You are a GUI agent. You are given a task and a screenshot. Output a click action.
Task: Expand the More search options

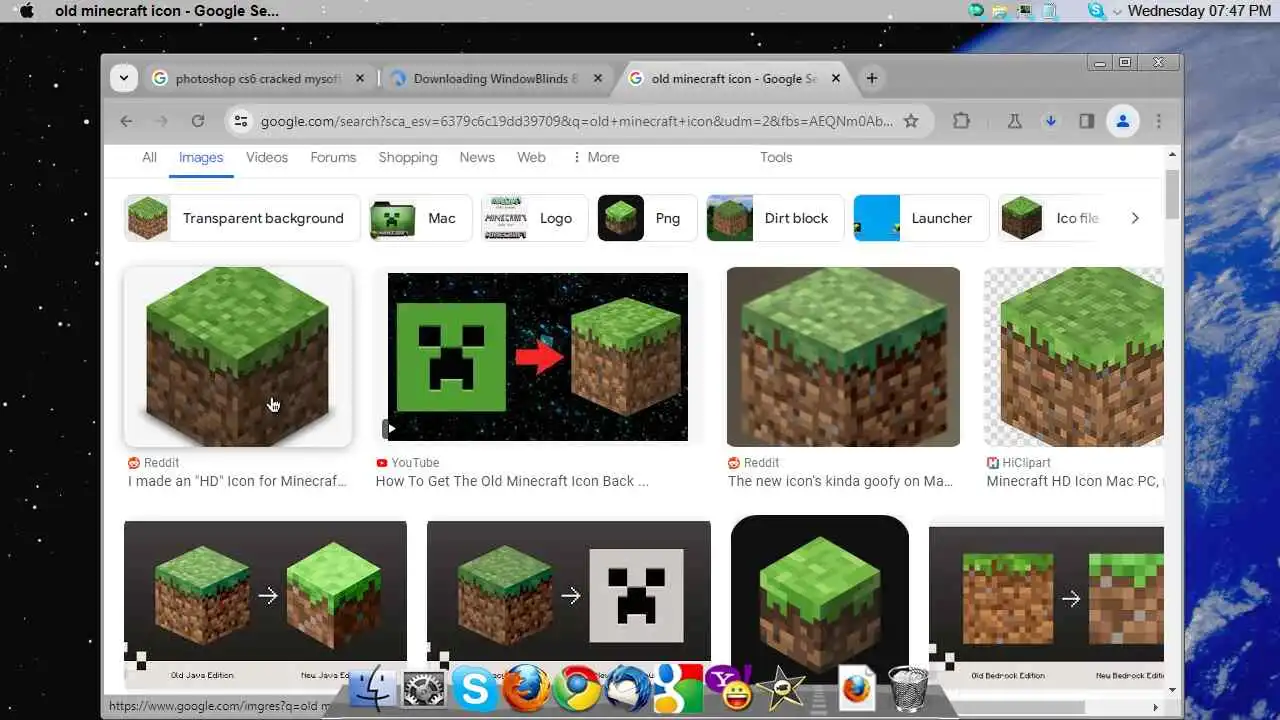click(x=596, y=157)
